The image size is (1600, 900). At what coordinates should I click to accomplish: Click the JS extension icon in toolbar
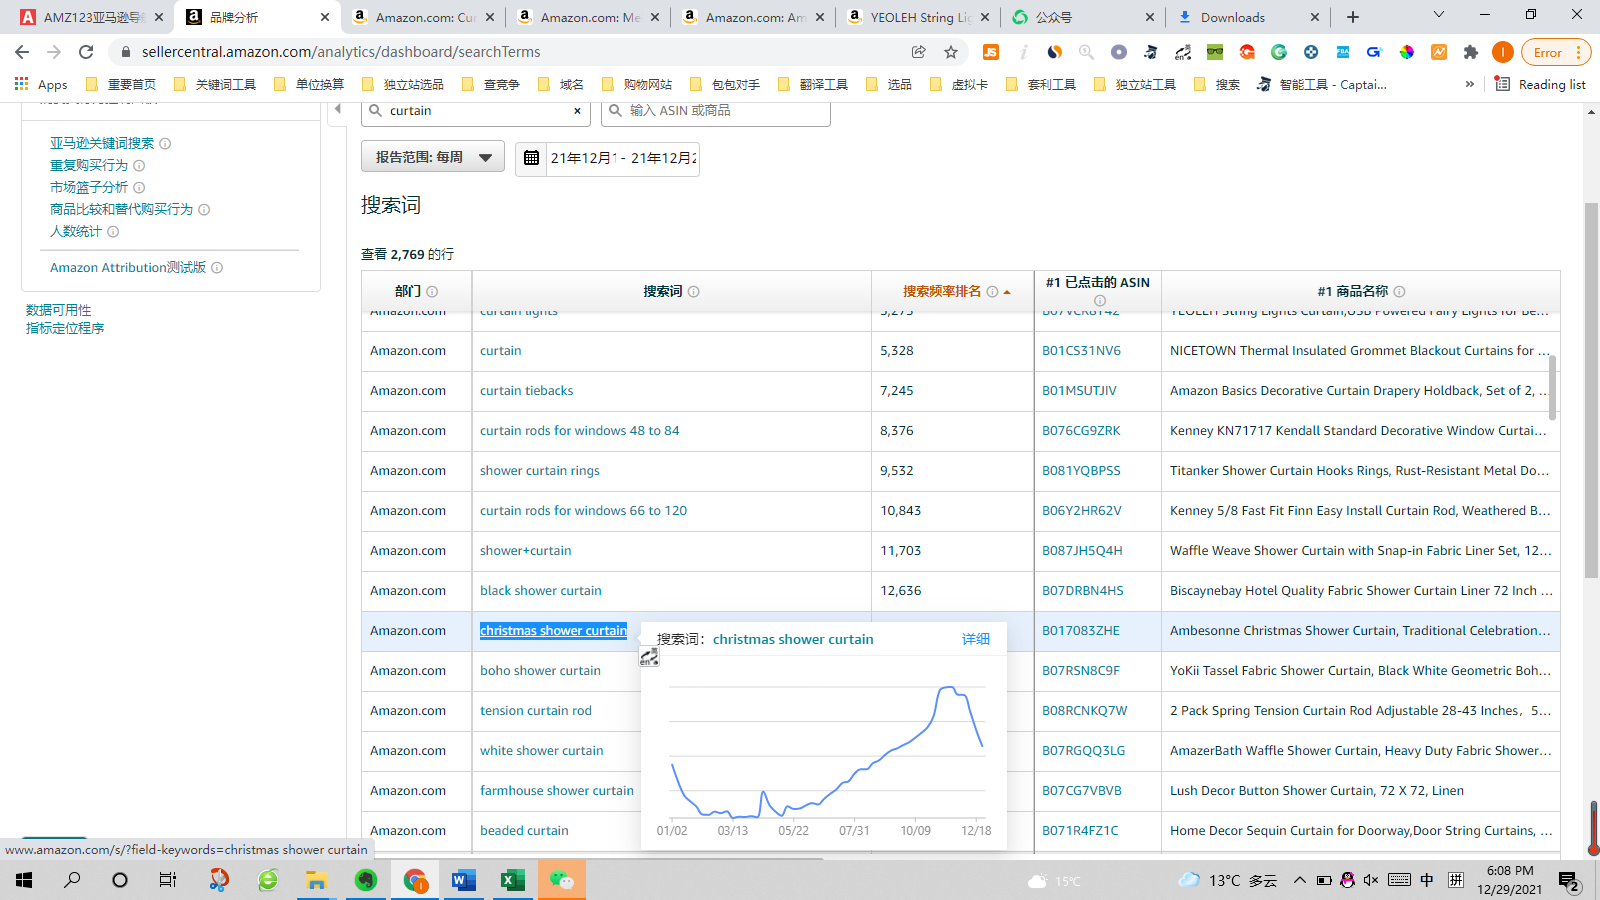[x=993, y=52]
